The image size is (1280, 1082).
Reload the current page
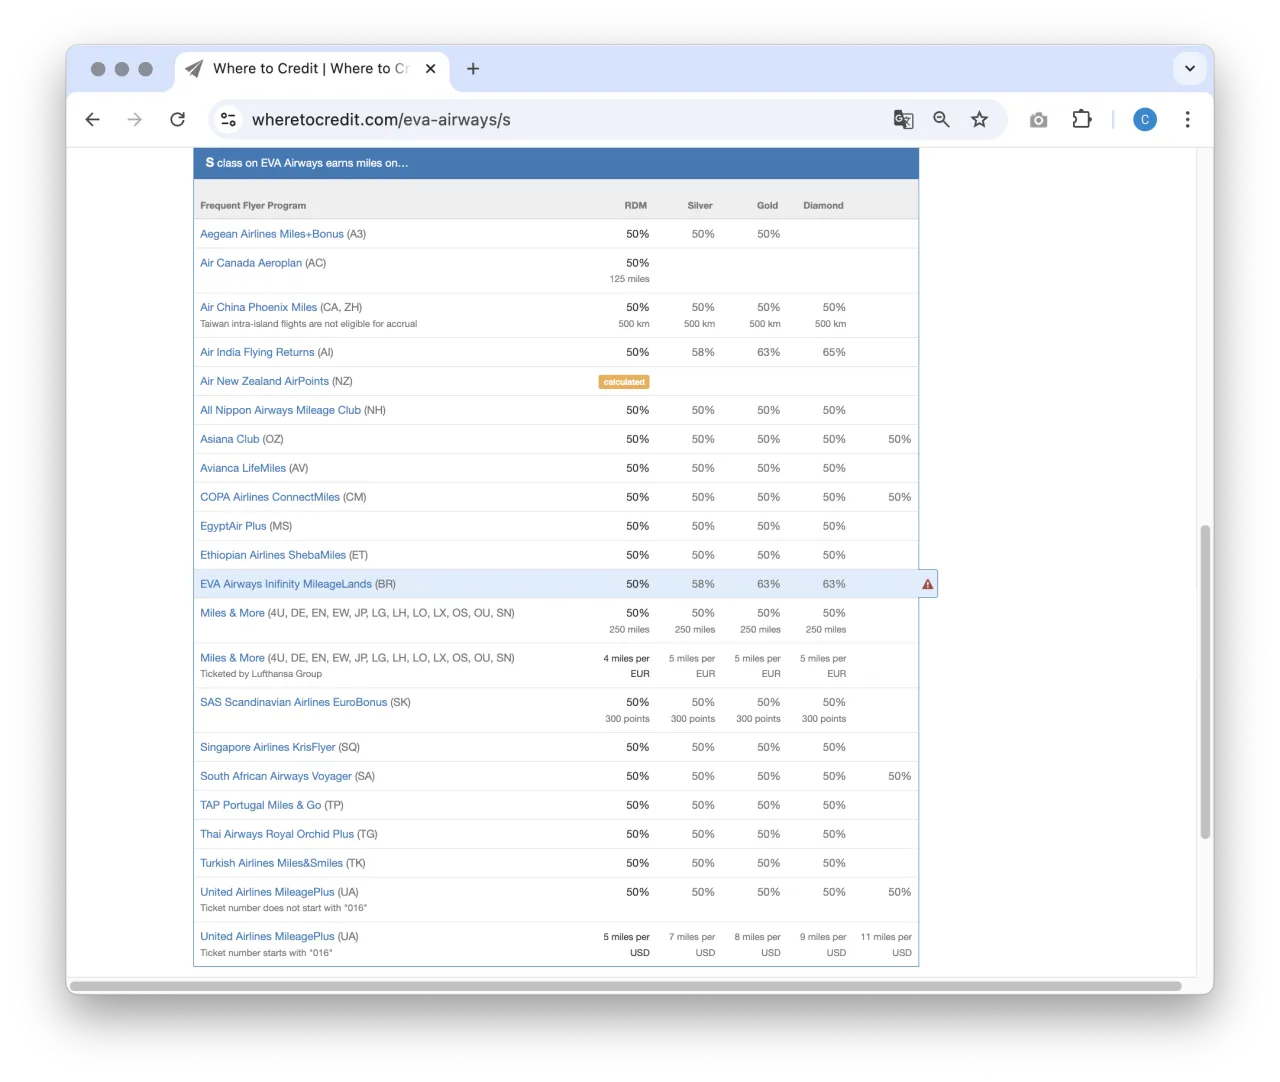coord(178,120)
